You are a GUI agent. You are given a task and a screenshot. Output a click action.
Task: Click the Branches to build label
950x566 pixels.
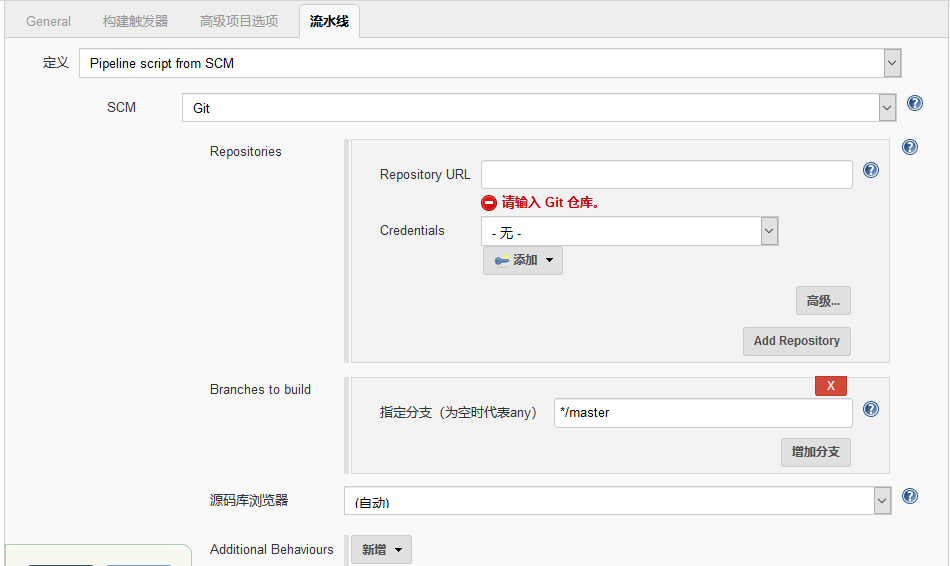tap(260, 390)
